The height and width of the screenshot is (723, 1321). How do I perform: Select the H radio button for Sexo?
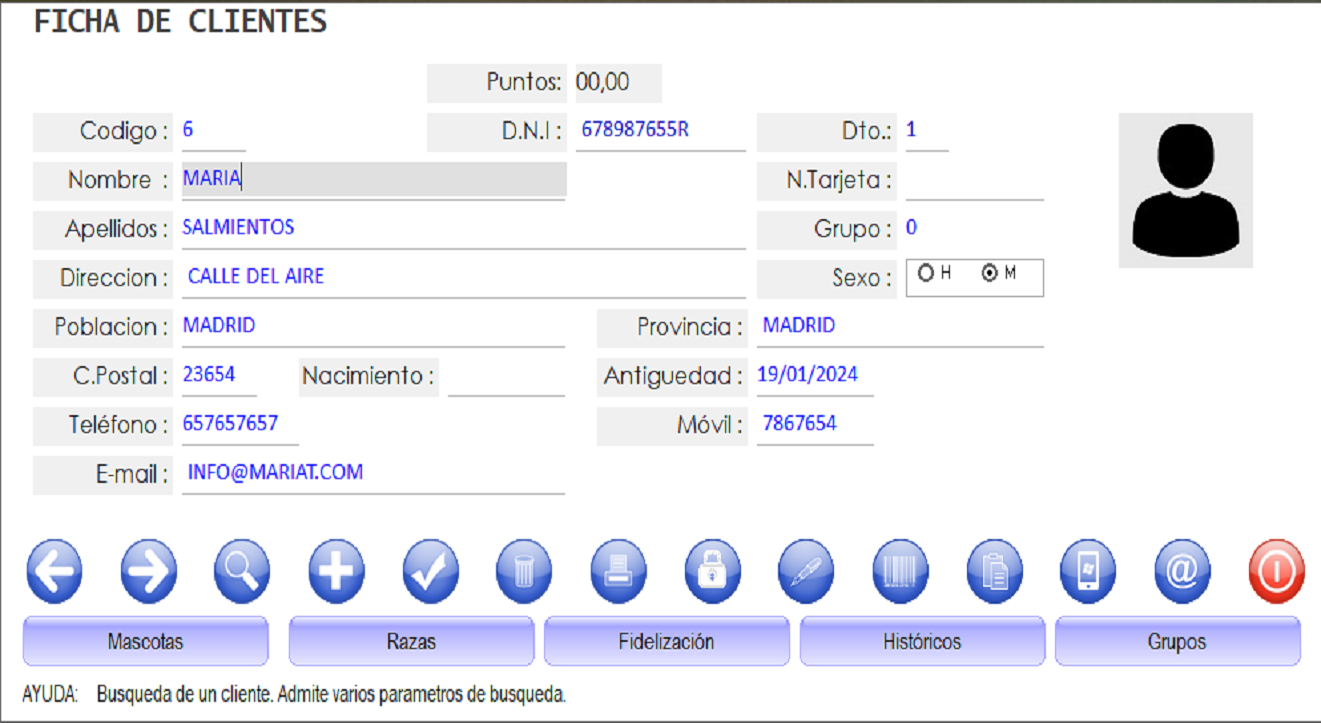click(926, 273)
